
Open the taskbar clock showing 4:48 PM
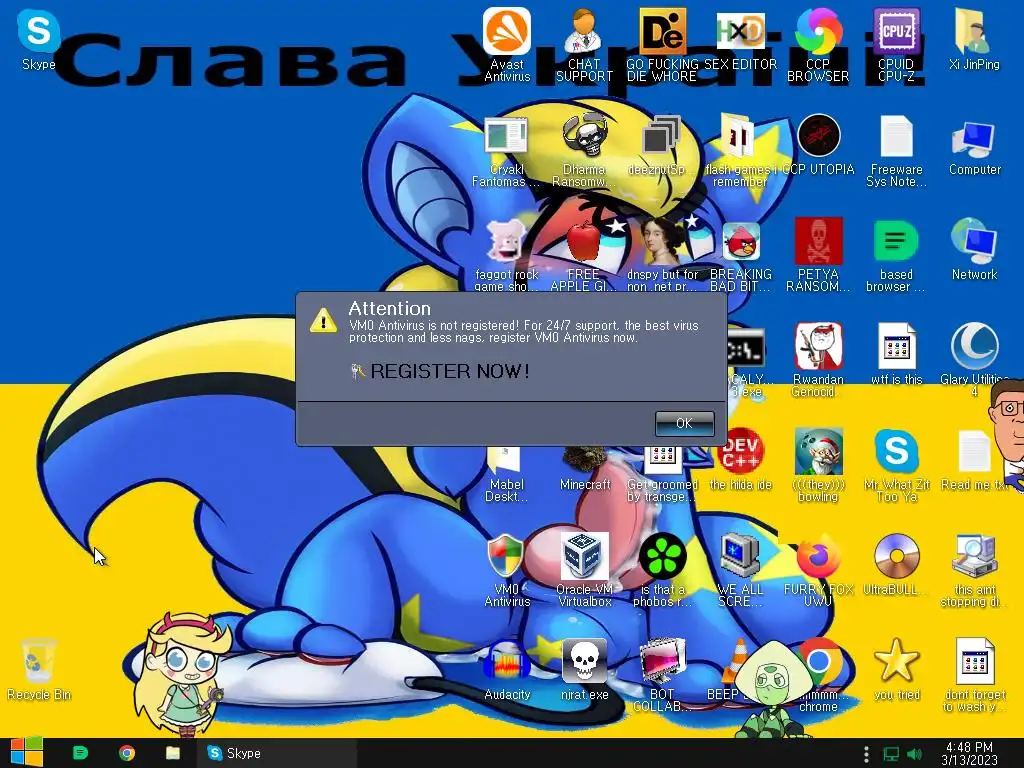pos(969,753)
